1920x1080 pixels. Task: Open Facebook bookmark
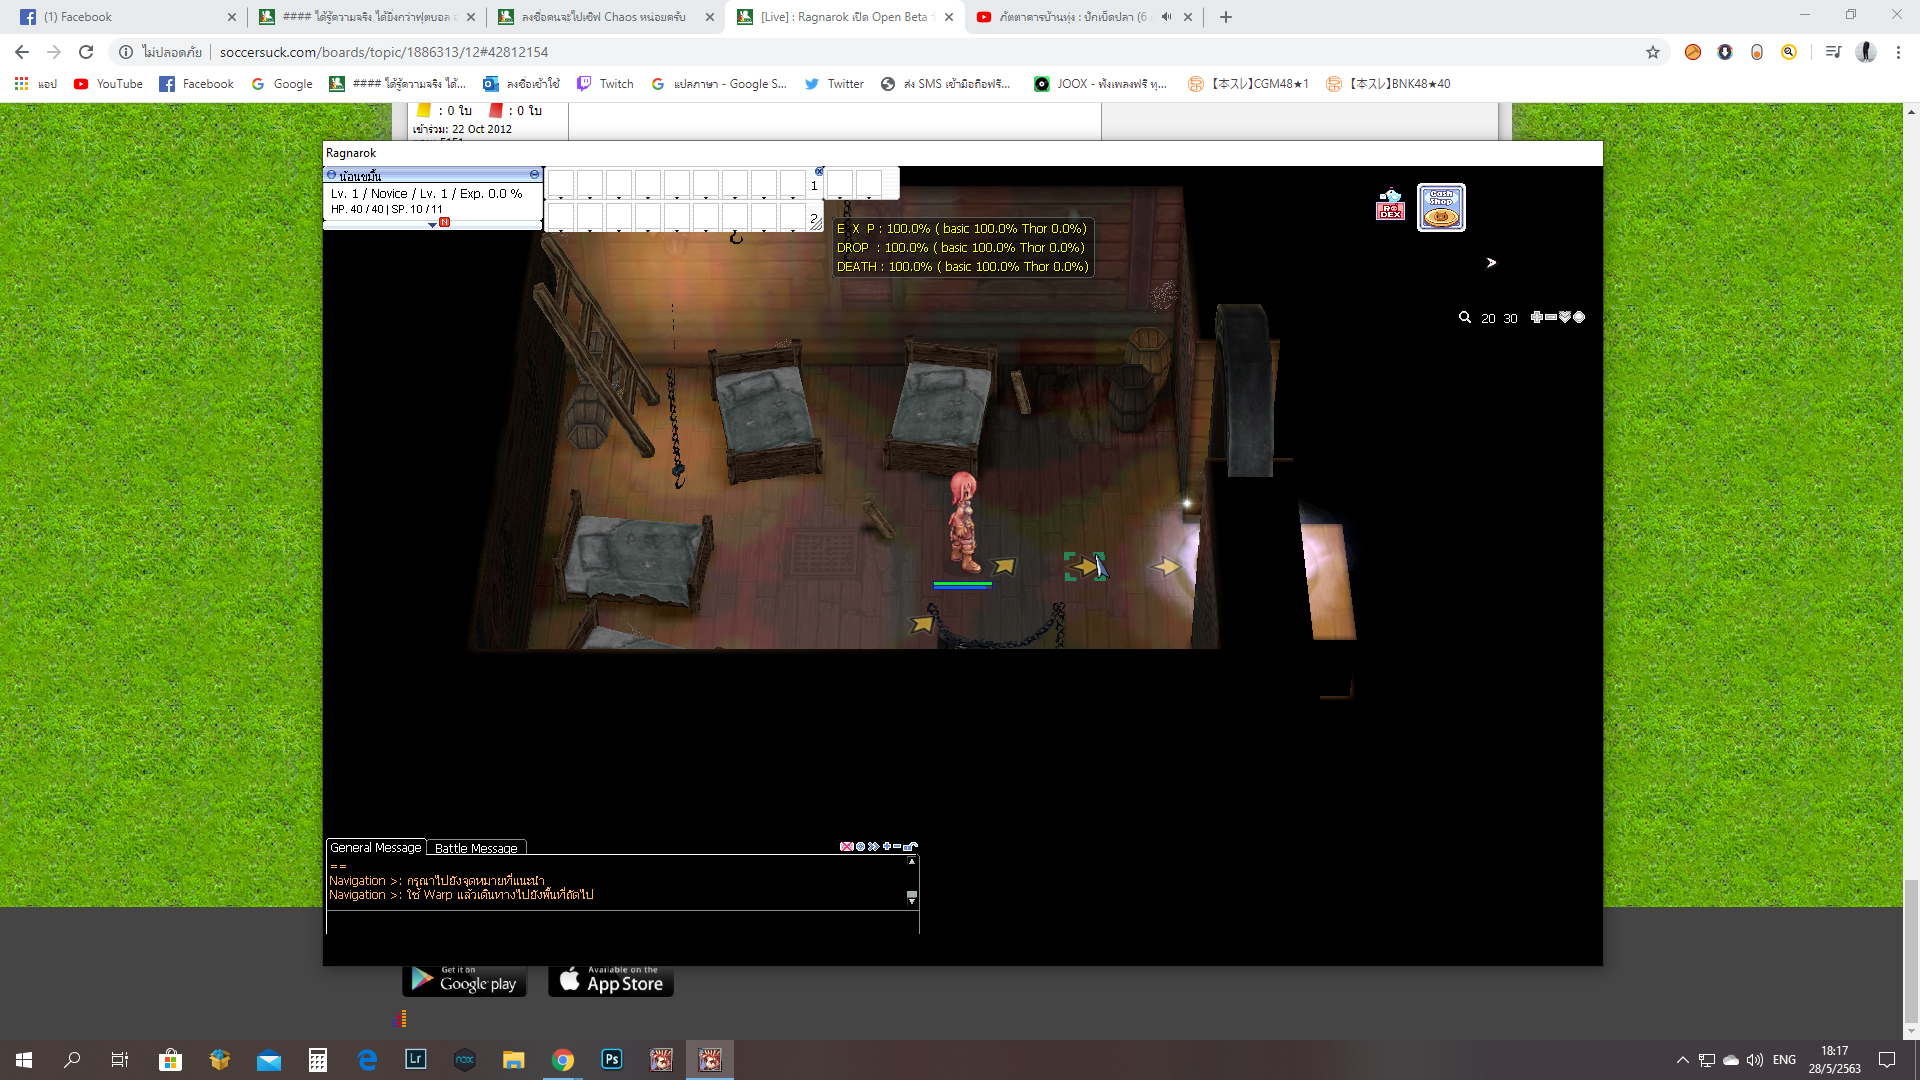click(197, 84)
